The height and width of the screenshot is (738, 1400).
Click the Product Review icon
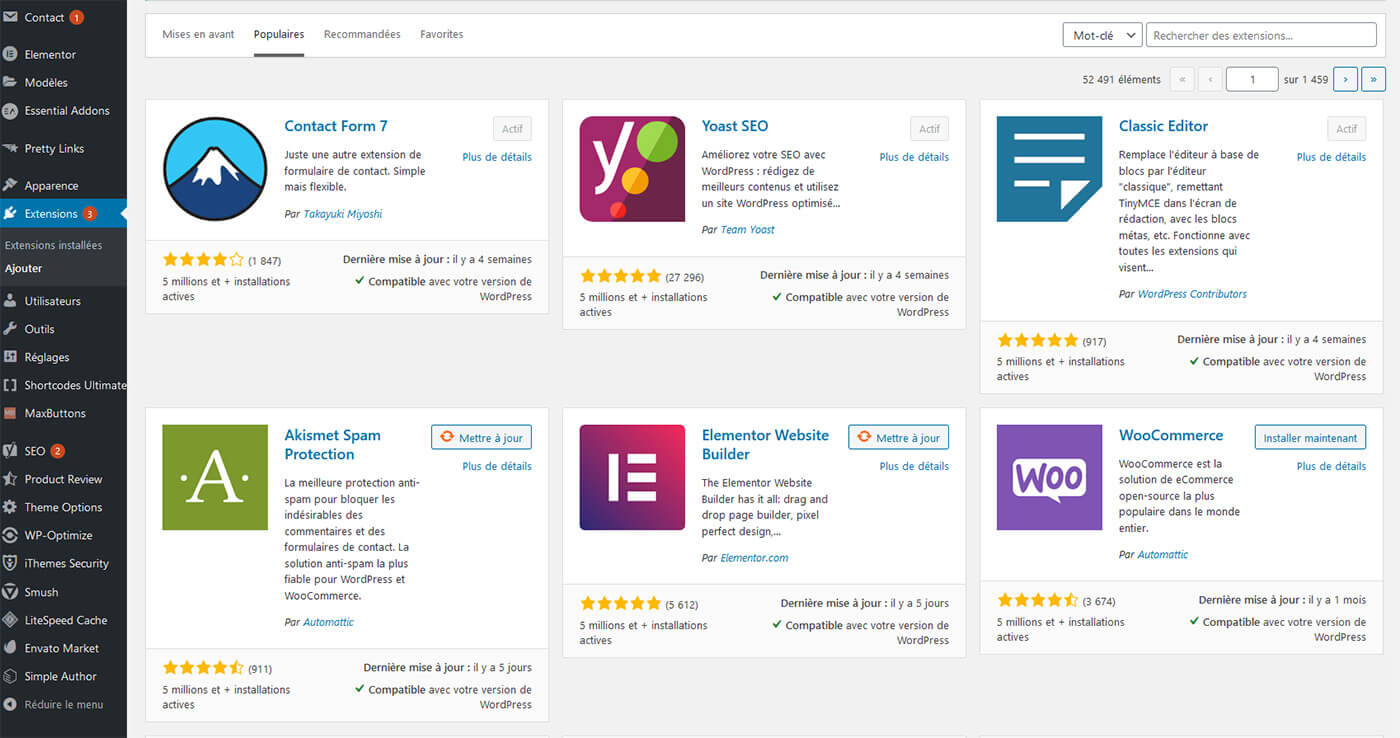10,479
